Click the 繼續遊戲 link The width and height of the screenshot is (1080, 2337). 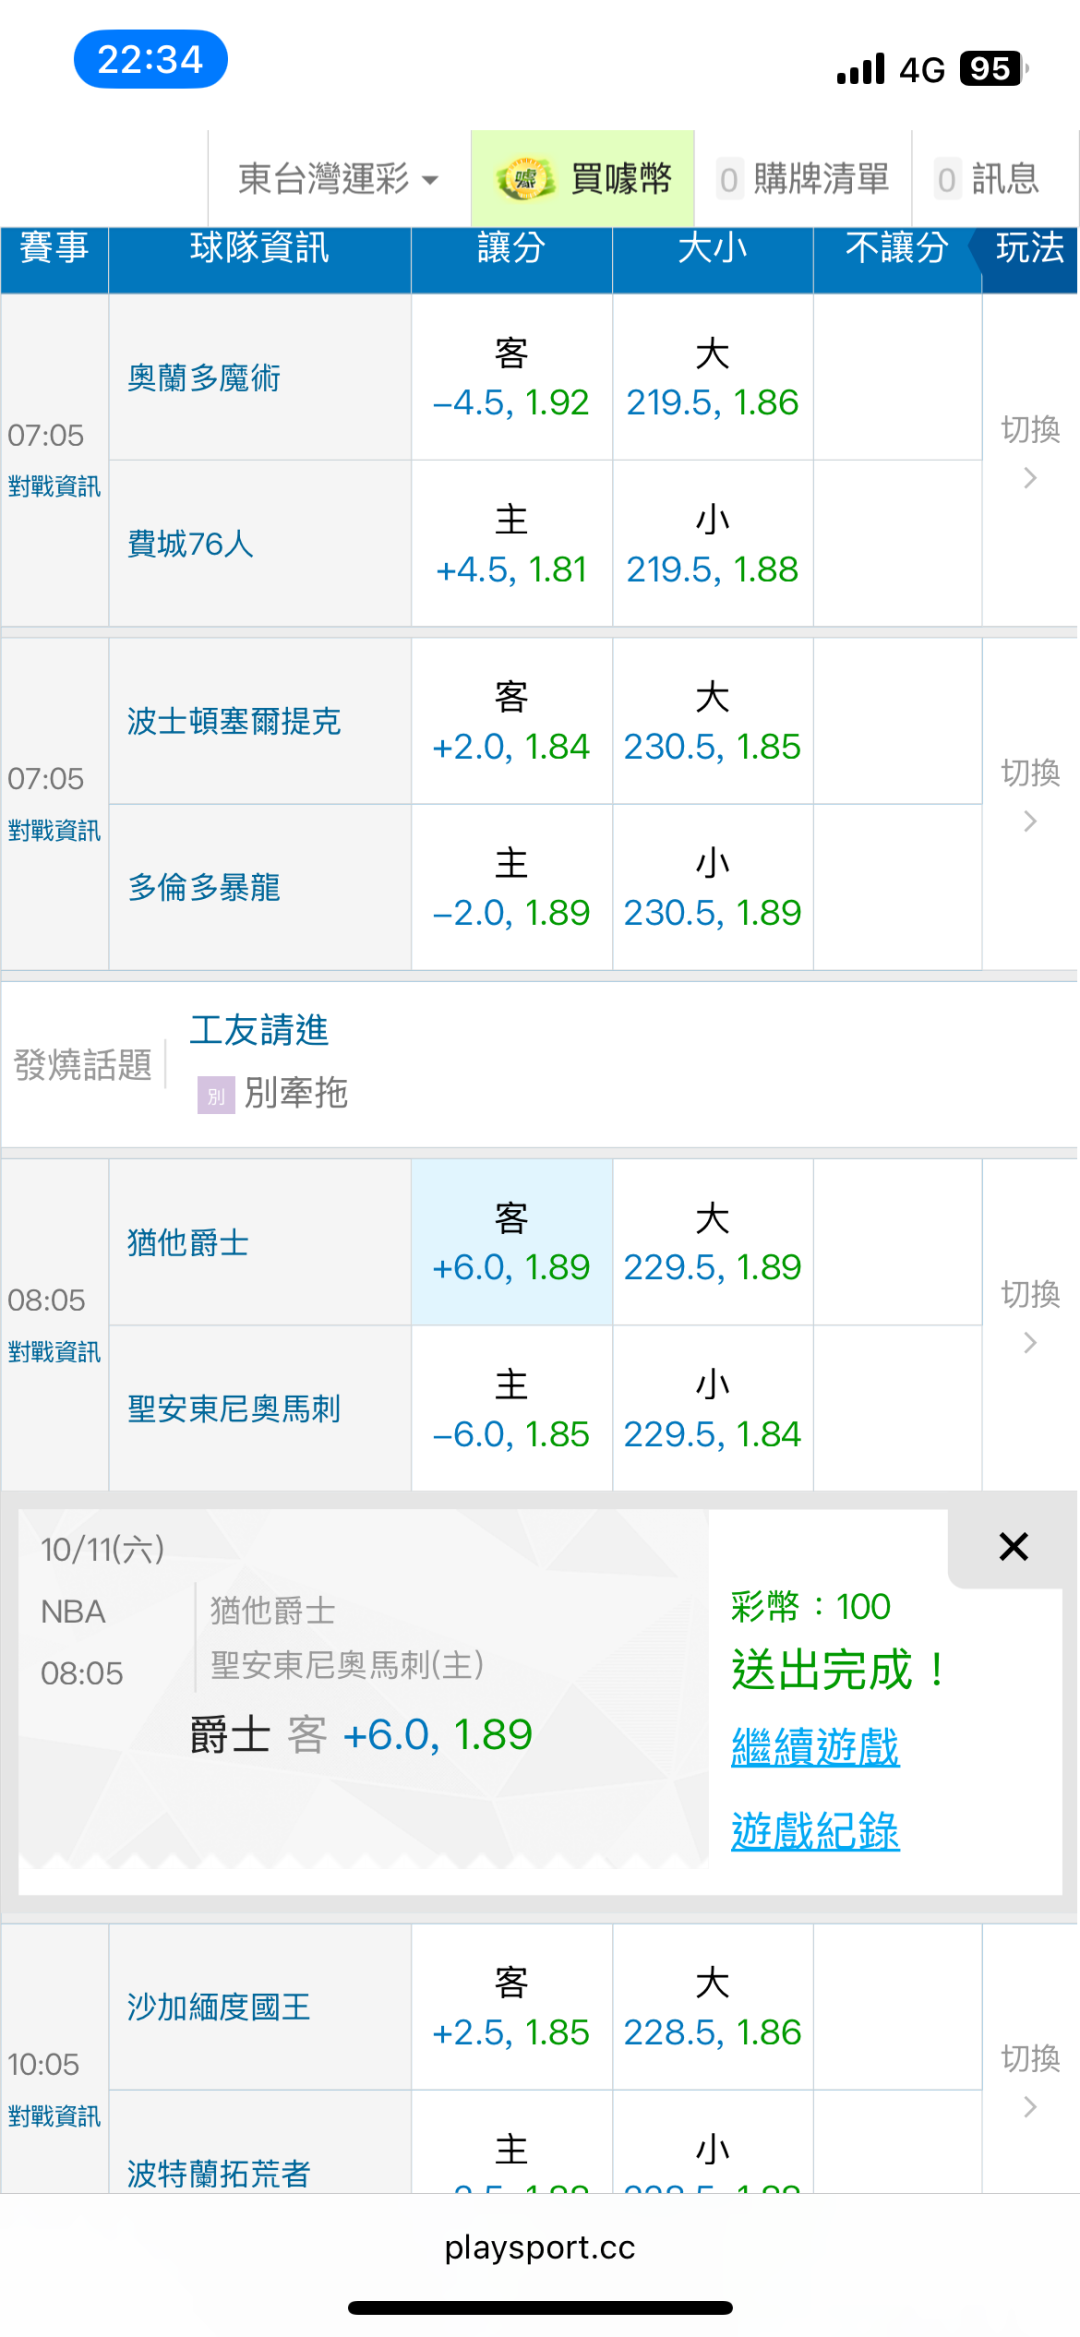point(815,1748)
